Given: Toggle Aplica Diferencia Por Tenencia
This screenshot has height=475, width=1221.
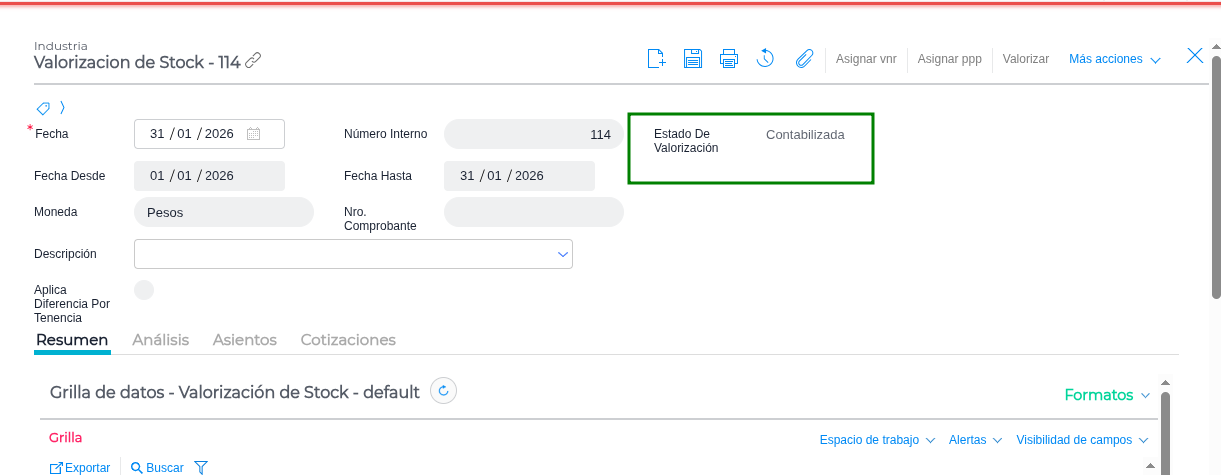Looking at the screenshot, I should (x=144, y=290).
